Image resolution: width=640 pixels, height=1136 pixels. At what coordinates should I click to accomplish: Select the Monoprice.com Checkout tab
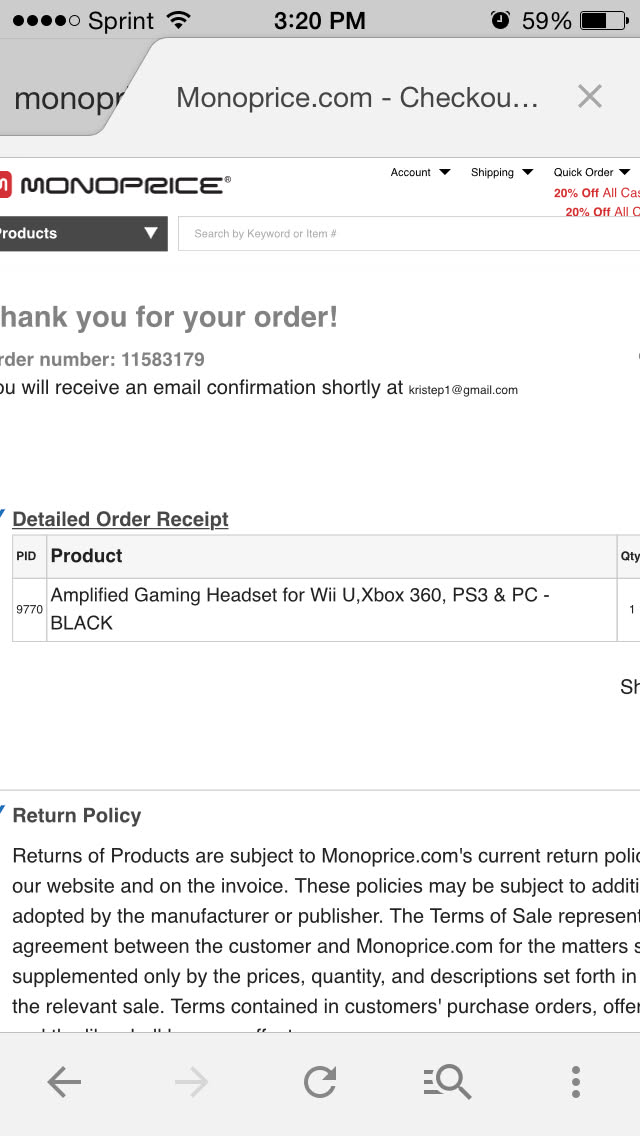pyautogui.click(x=357, y=97)
